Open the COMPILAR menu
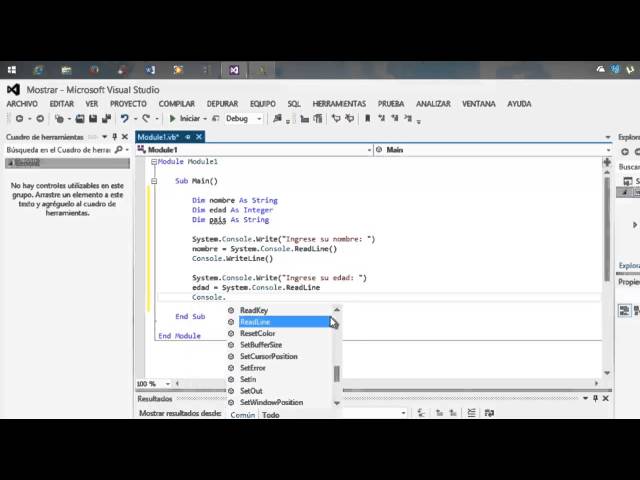Viewport: 640px width, 480px height. pos(177,104)
